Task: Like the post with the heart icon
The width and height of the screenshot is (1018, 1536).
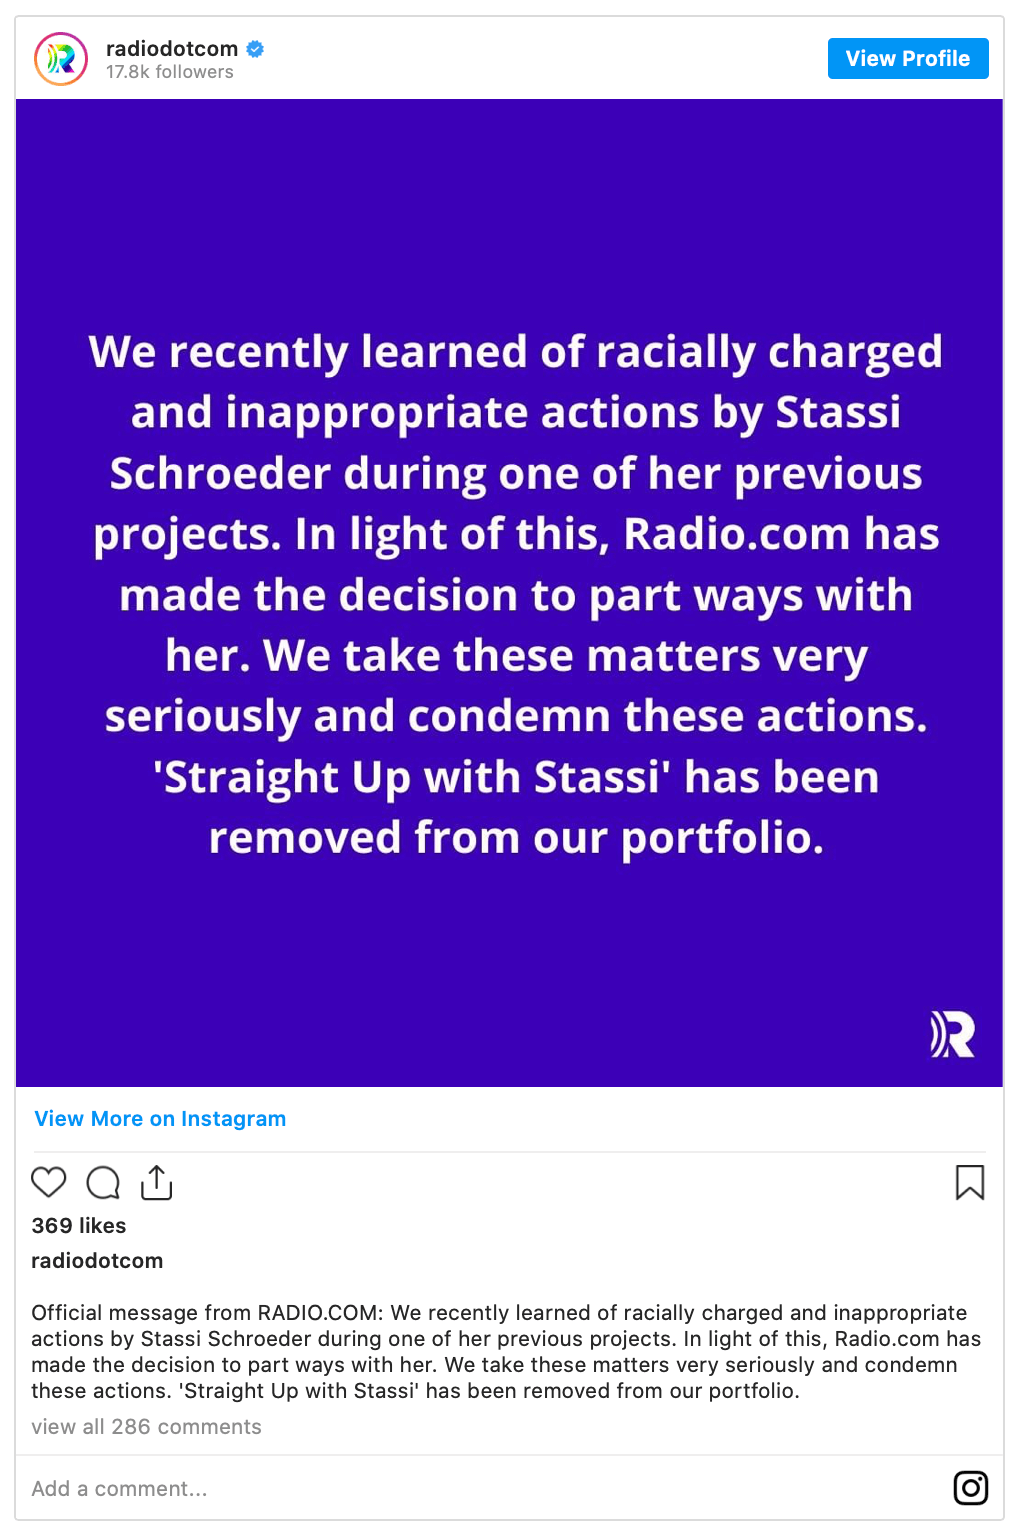Action: click(48, 1182)
